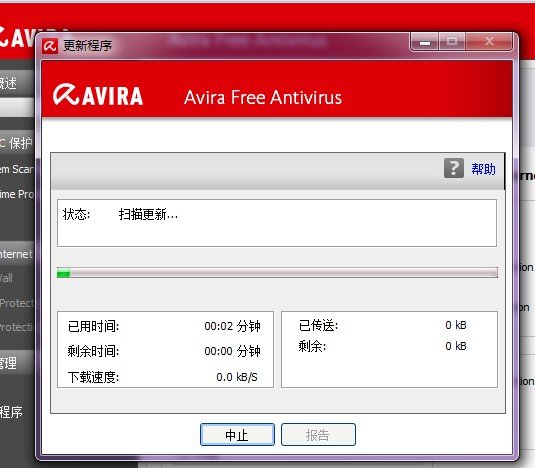This screenshot has height=468, width=535.
Task: Select the 已用时间 00:02 分钟 value
Action: click(x=232, y=326)
